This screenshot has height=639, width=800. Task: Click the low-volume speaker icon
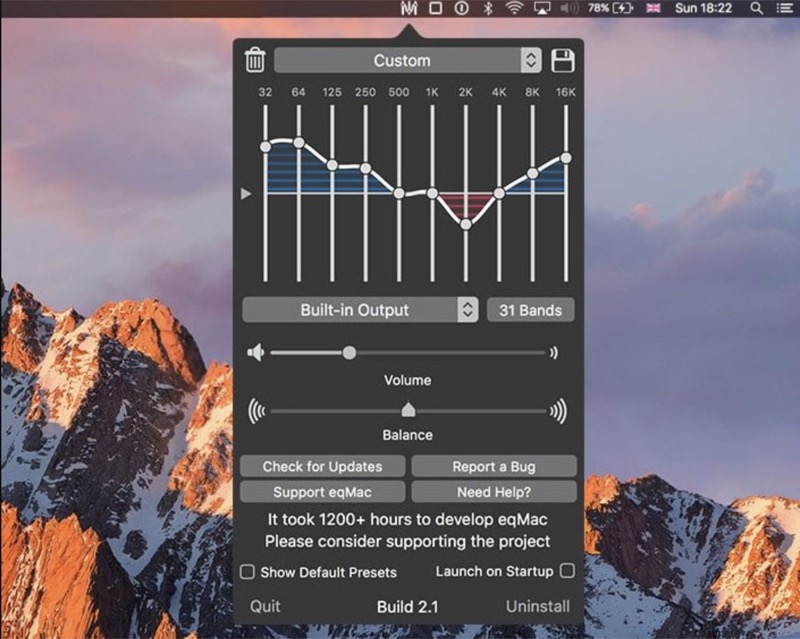(x=256, y=352)
